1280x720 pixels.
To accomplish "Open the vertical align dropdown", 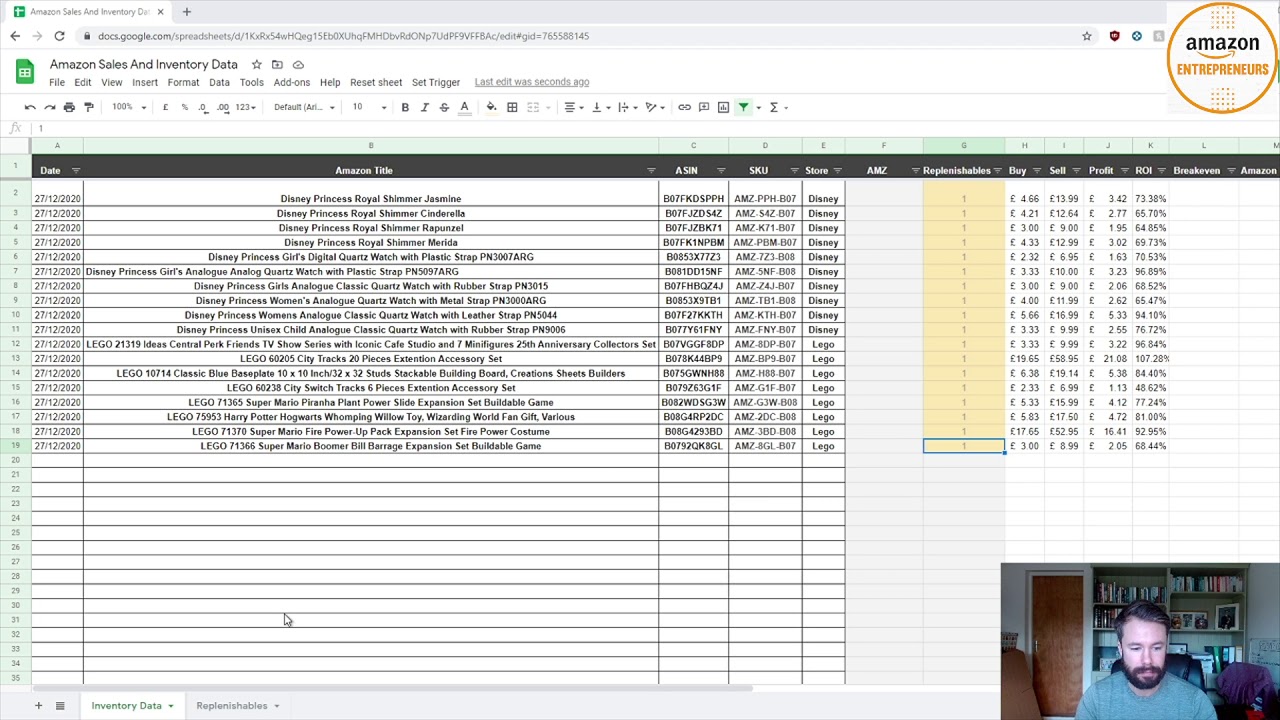I will (600, 107).
